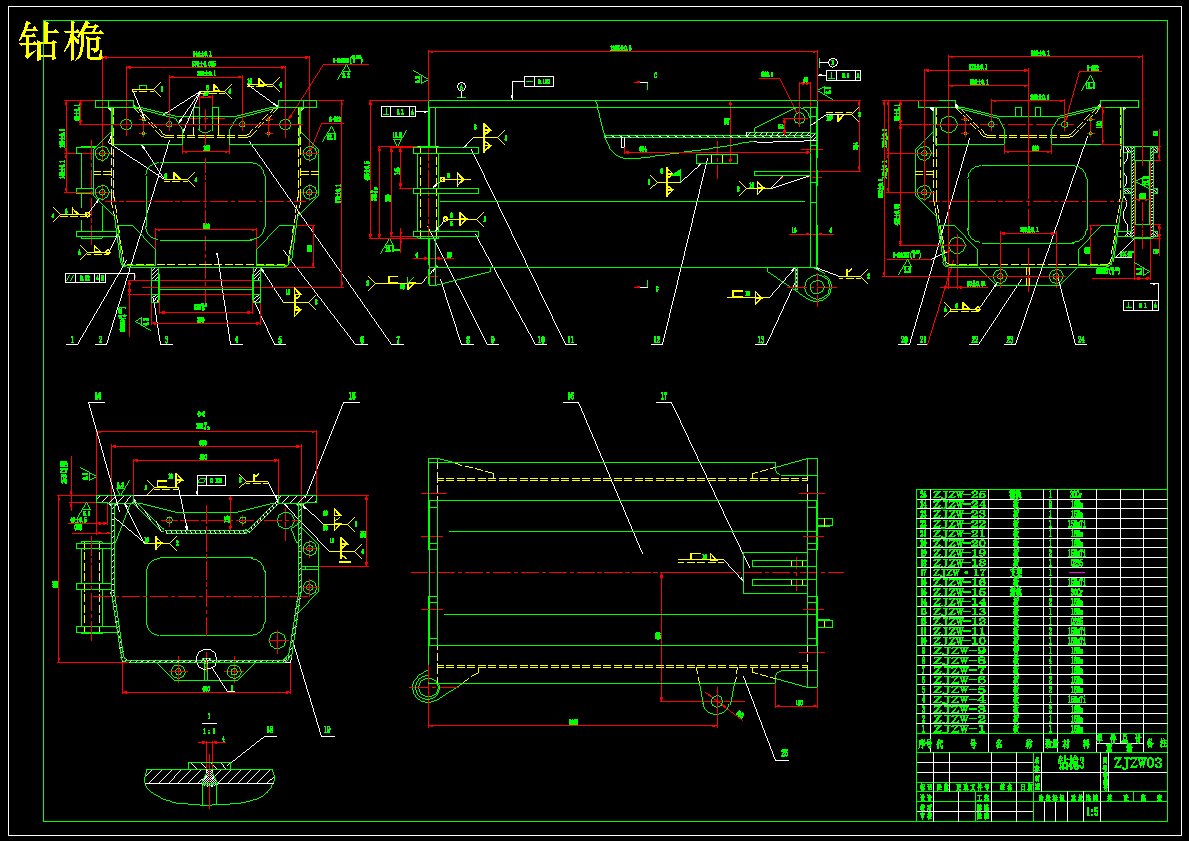Select parts list cell ZJZW-11
Image resolution: width=1189 pixels, height=841 pixels.
[960, 631]
